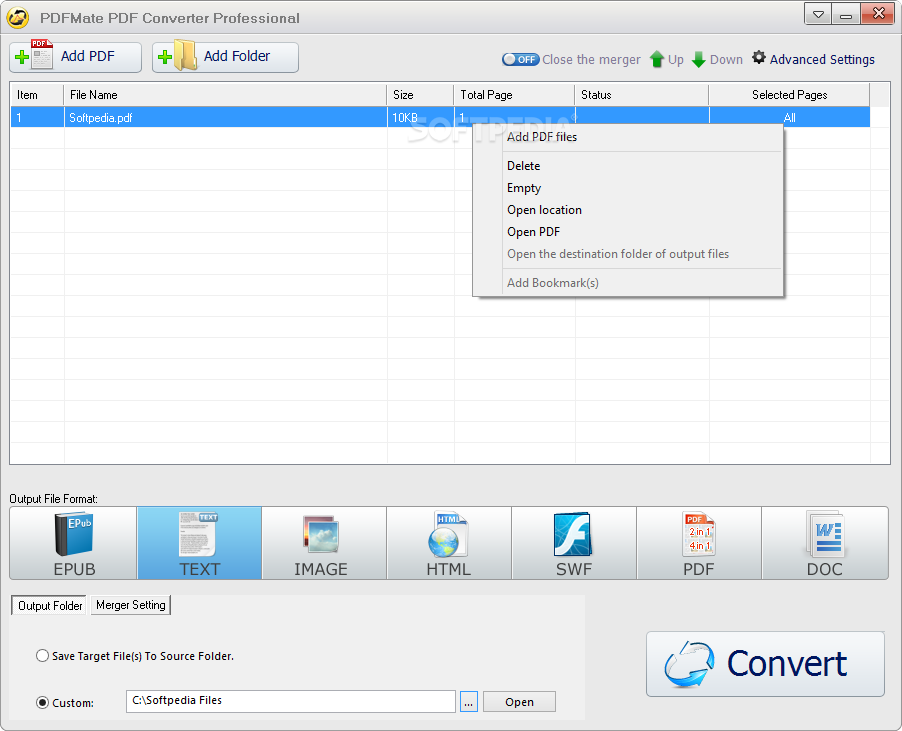Select IMAGE output format
This screenshot has height=731, width=902.
click(324, 543)
